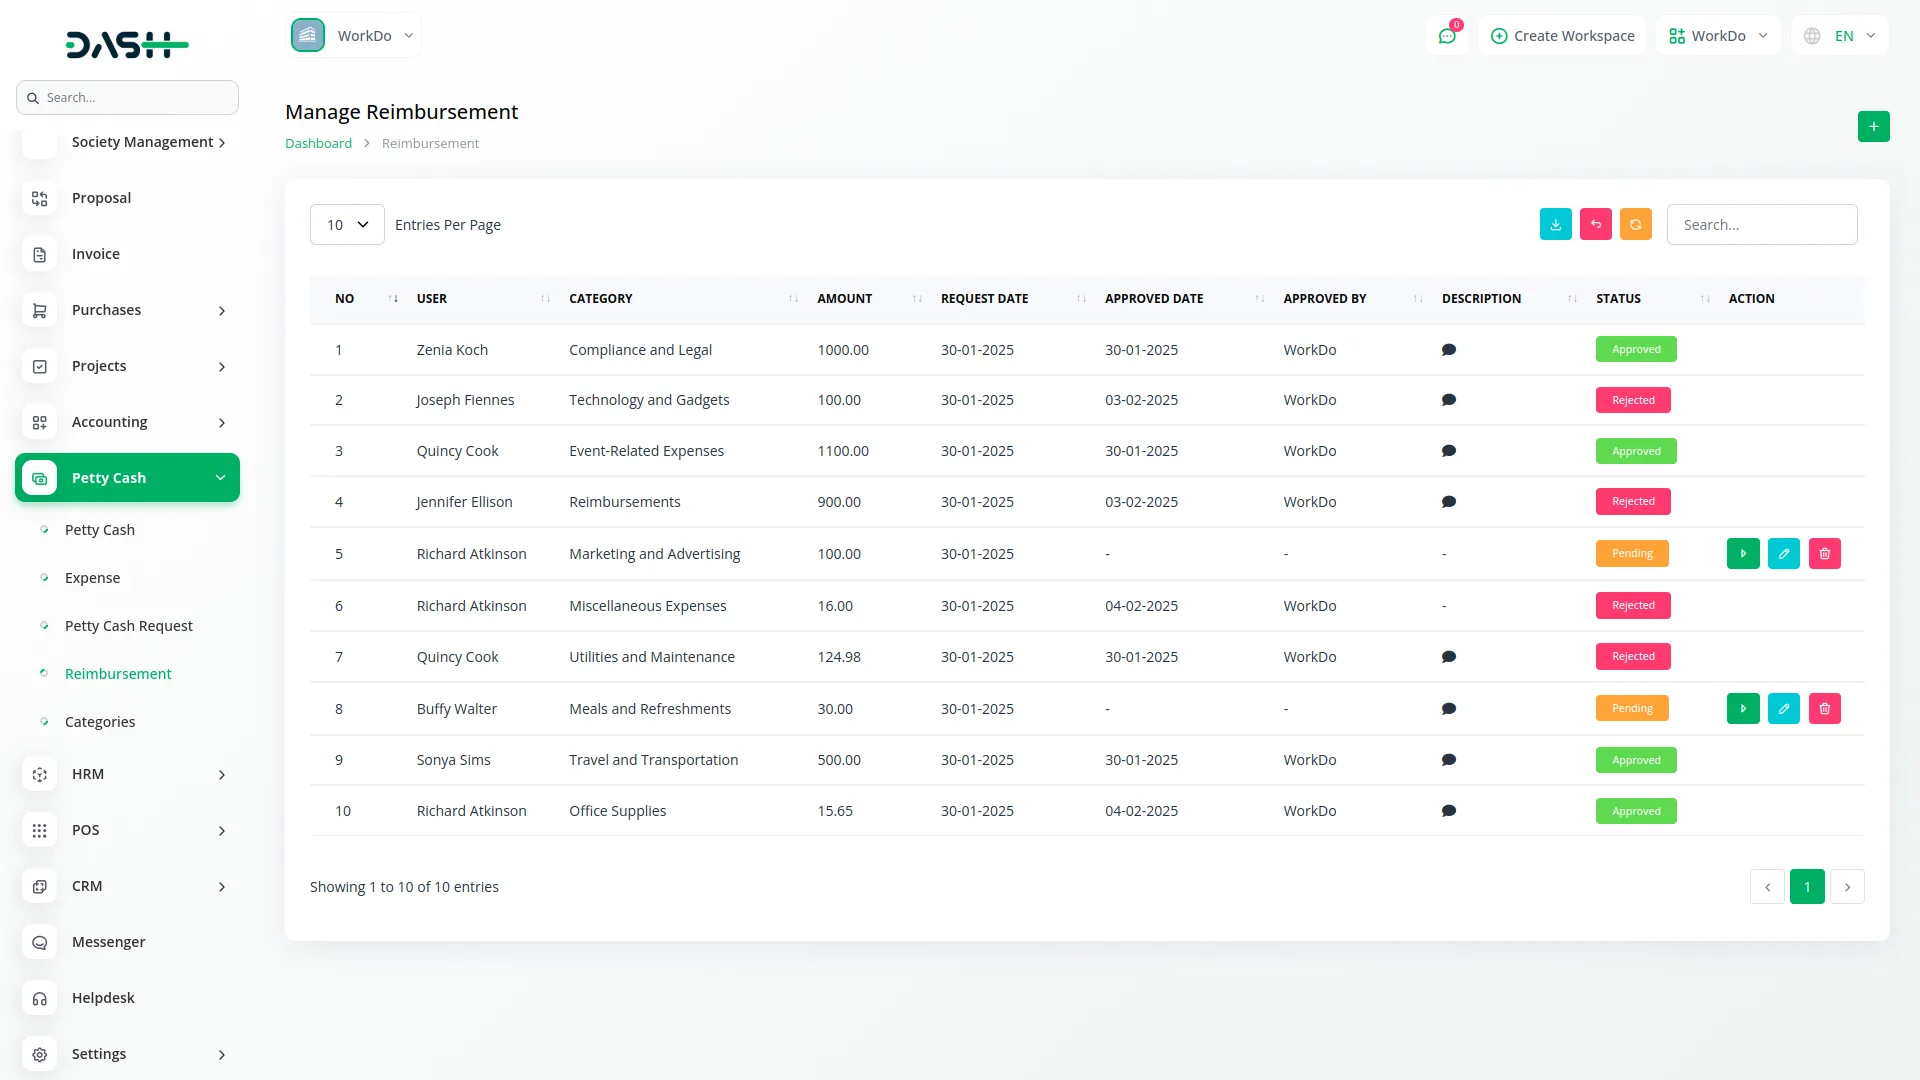Expand the Accounting sidebar section
1920x1080 pixels.
[x=127, y=421]
